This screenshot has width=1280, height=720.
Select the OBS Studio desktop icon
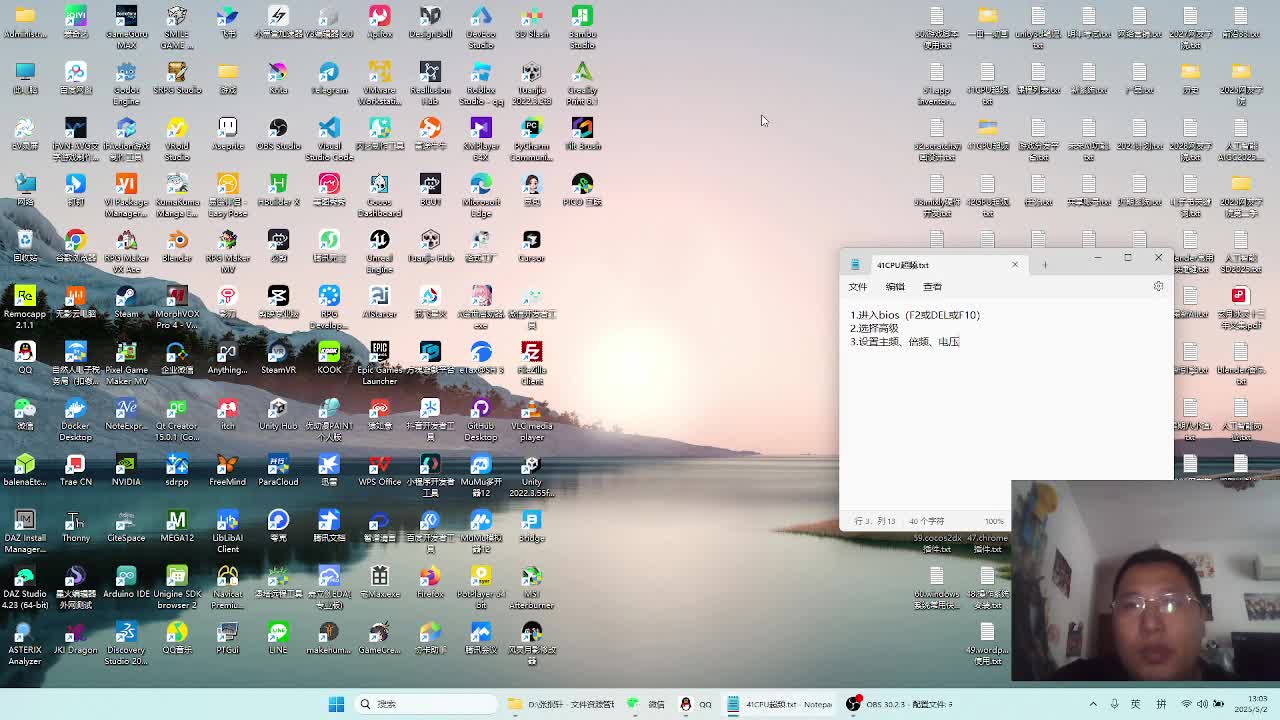[x=278, y=134]
